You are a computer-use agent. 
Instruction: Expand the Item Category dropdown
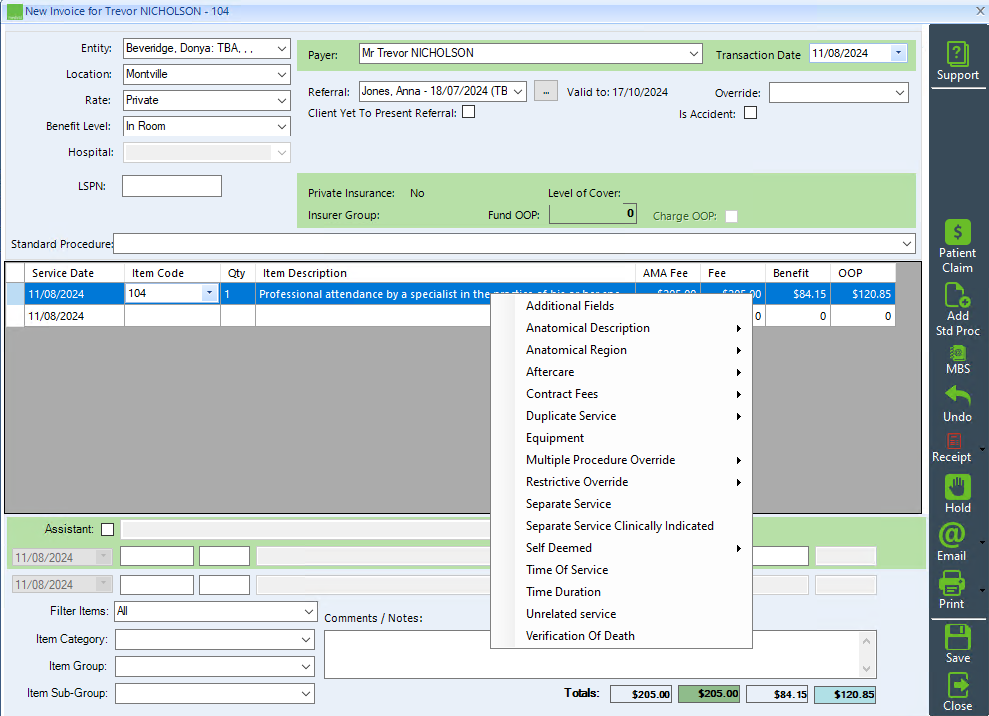[306, 640]
